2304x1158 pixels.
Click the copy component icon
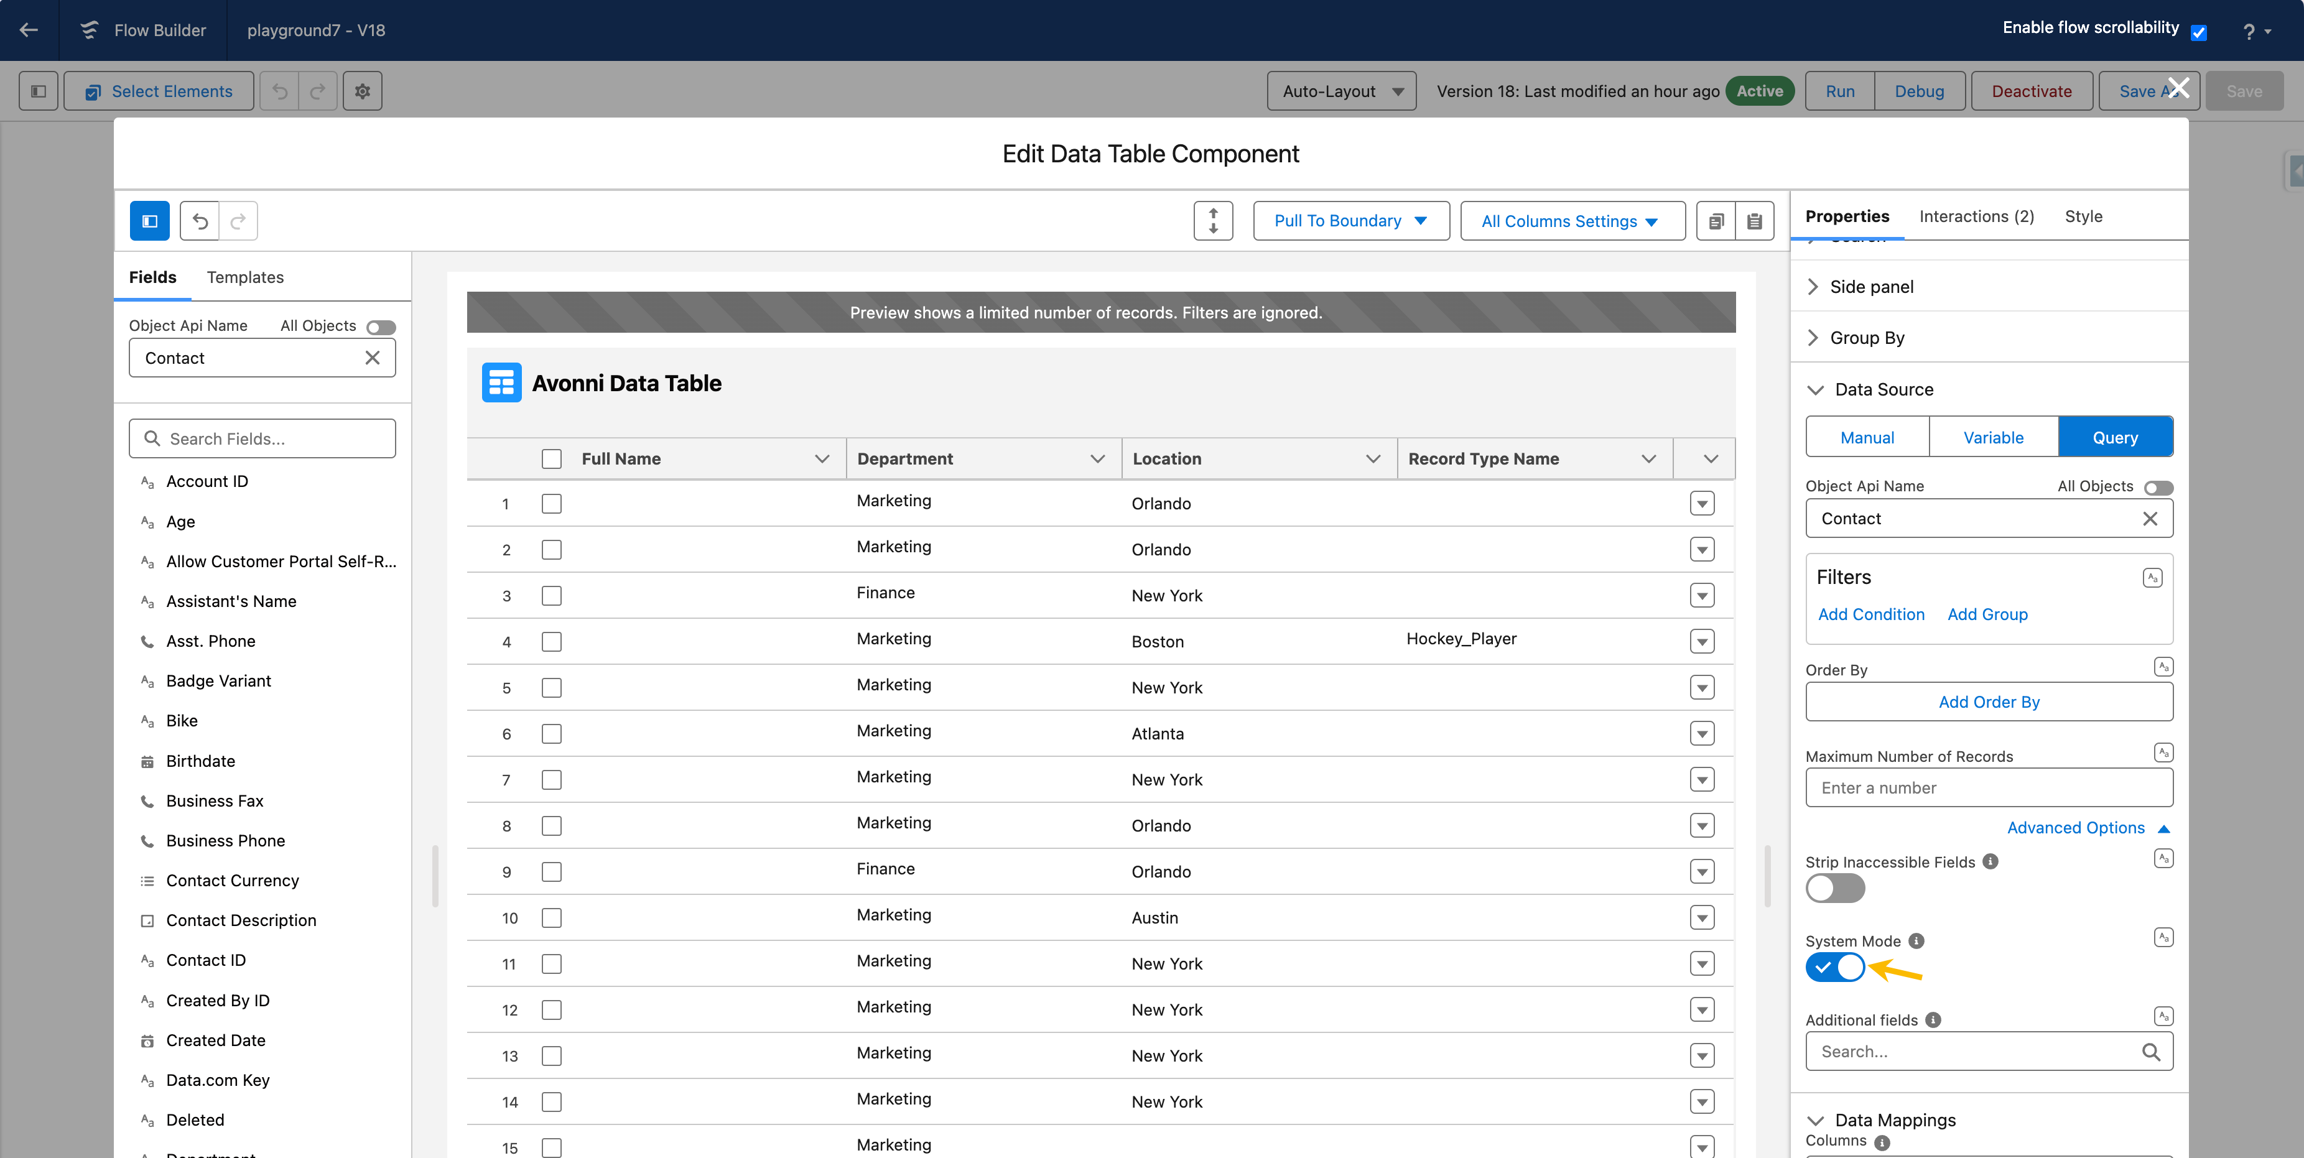point(1716,221)
